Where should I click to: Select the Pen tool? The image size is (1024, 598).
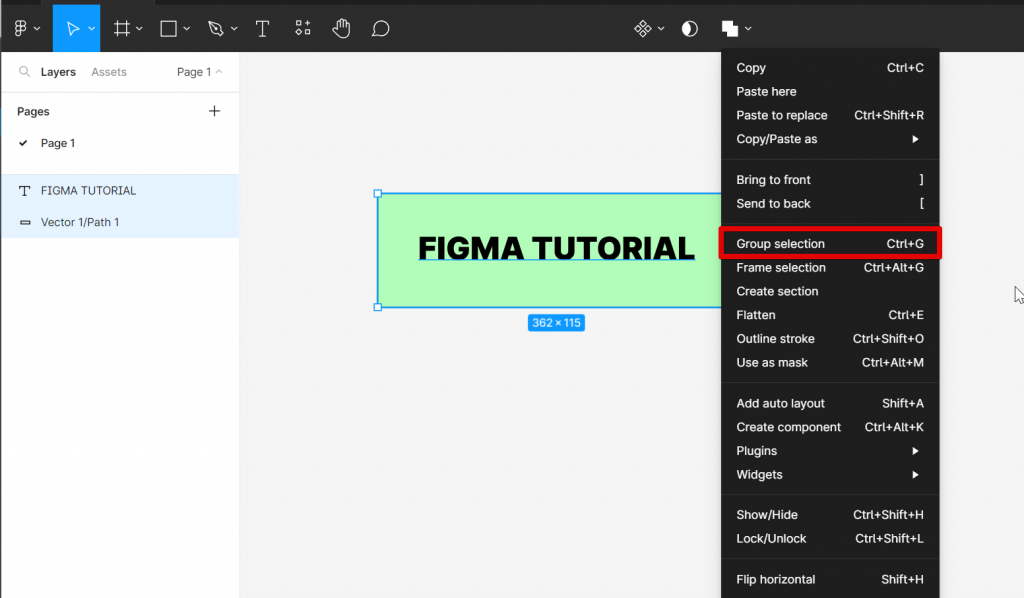coord(216,28)
